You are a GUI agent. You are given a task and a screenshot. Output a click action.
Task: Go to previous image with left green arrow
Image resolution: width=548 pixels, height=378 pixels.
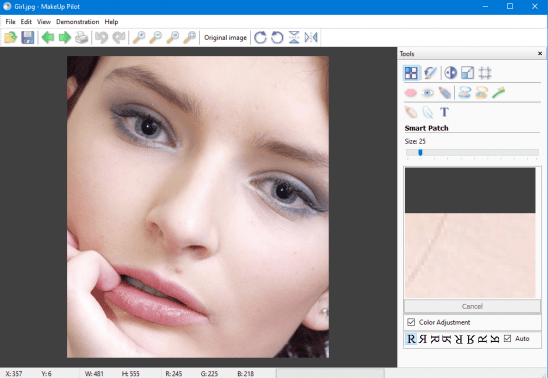click(x=48, y=37)
